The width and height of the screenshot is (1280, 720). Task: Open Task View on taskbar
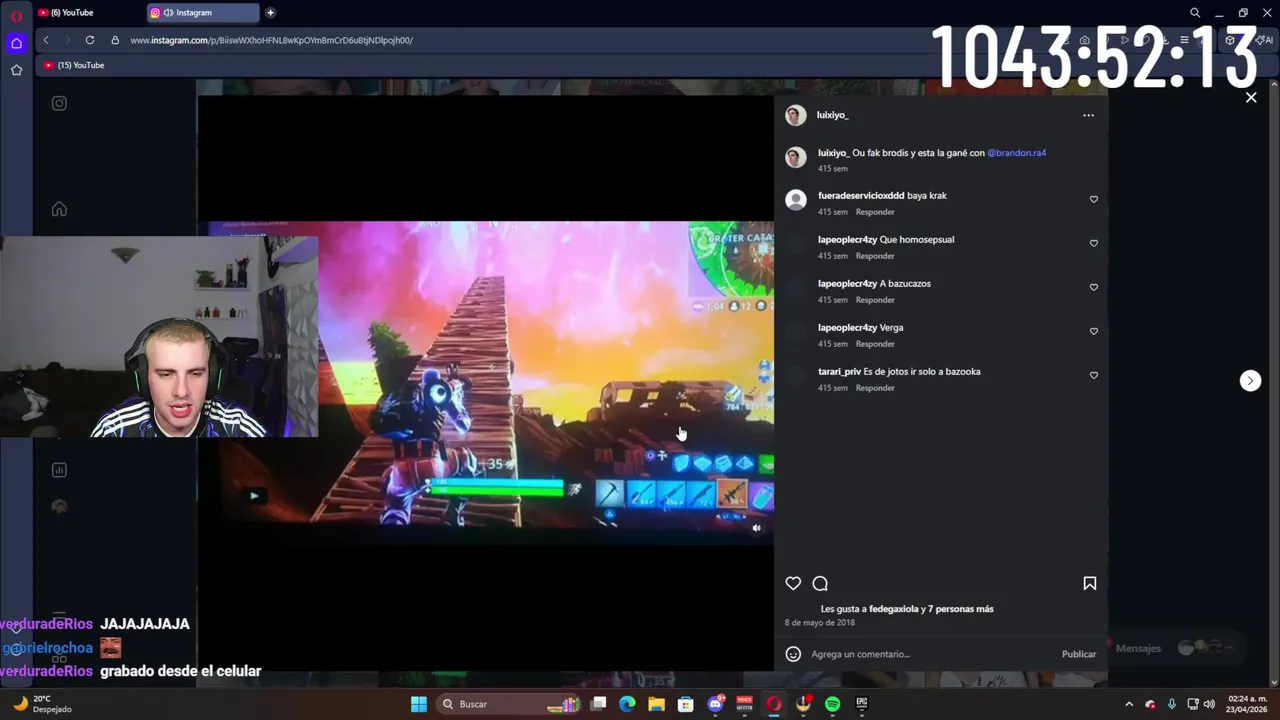598,704
